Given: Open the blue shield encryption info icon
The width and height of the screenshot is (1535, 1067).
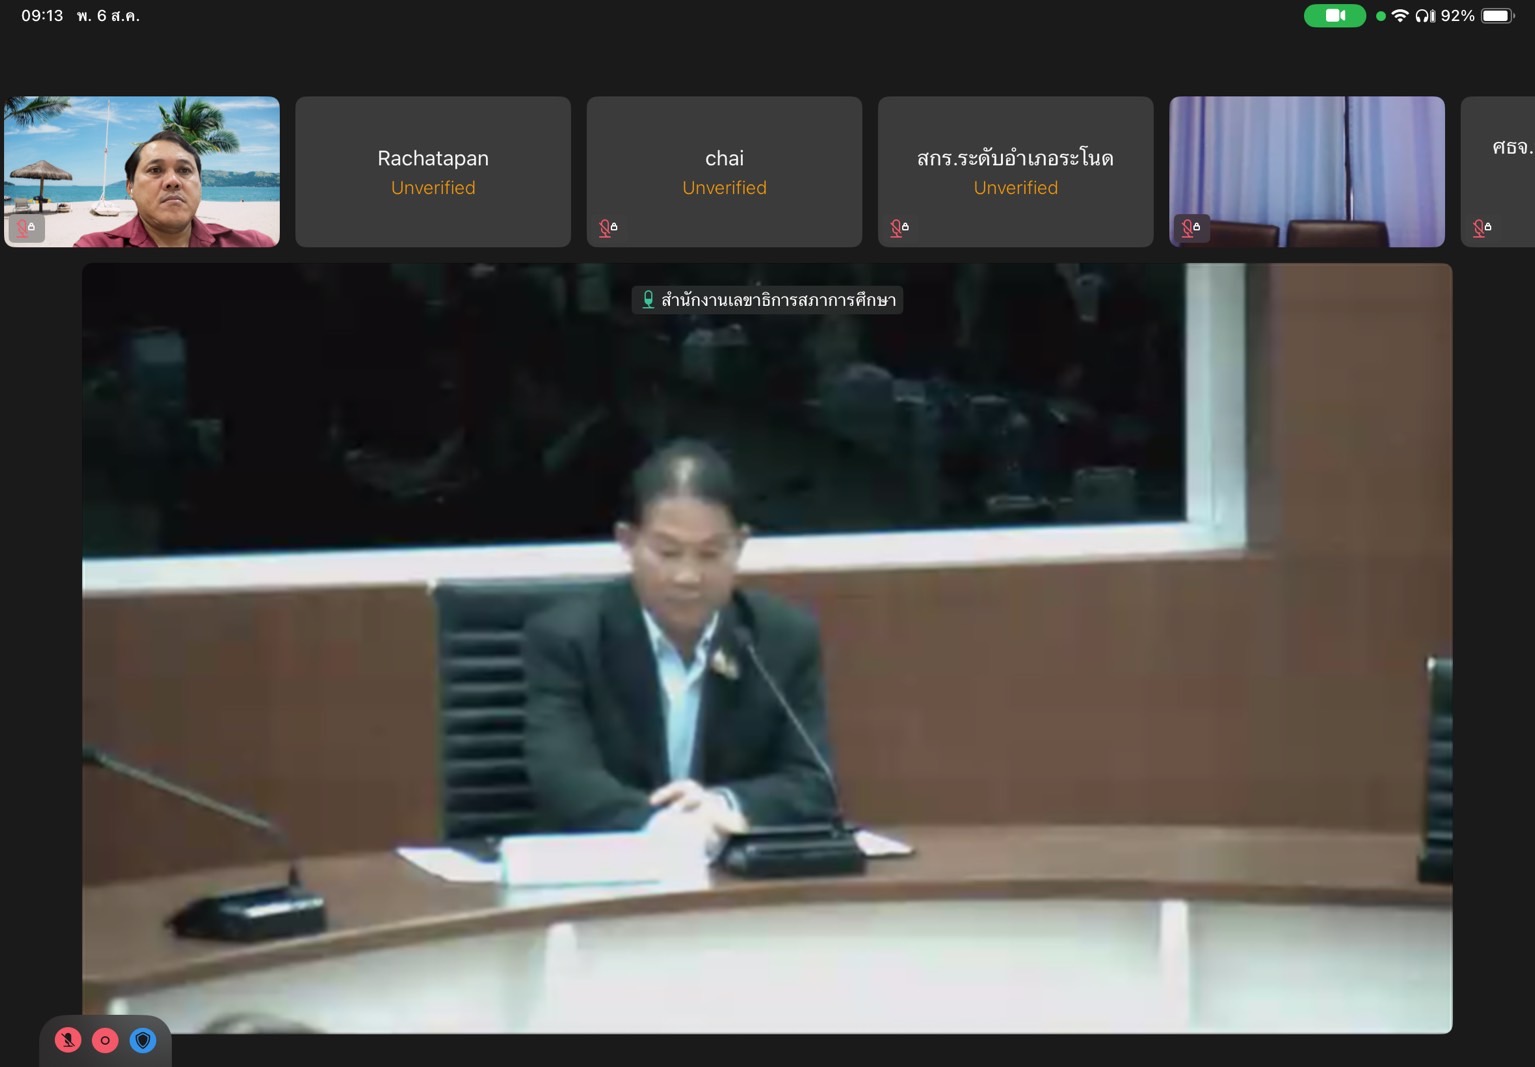Looking at the screenshot, I should click(143, 1040).
